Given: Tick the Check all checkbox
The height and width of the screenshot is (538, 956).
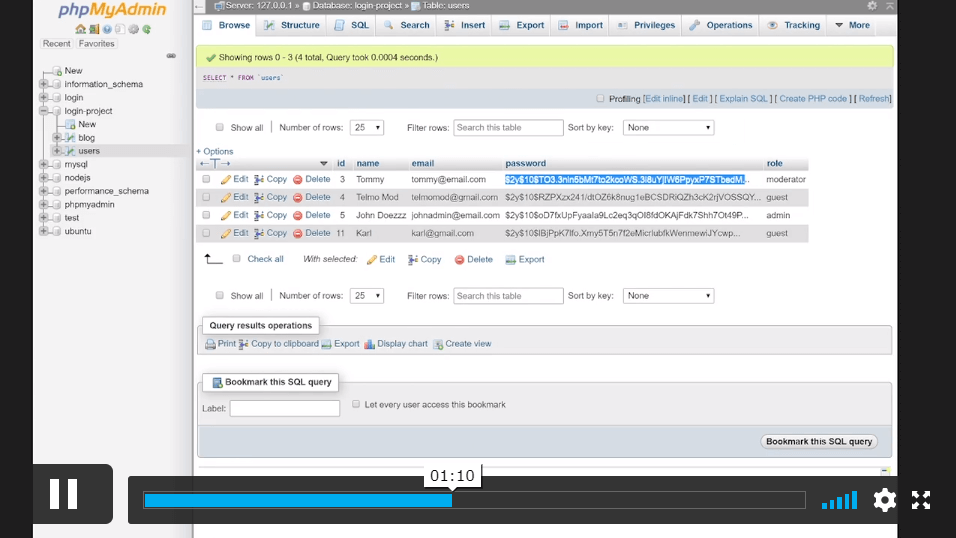Looking at the screenshot, I should tap(237, 259).
